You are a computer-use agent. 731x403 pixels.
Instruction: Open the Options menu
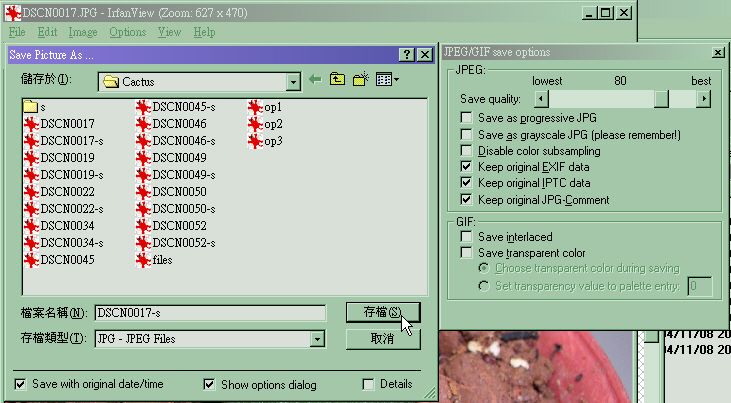[x=127, y=32]
